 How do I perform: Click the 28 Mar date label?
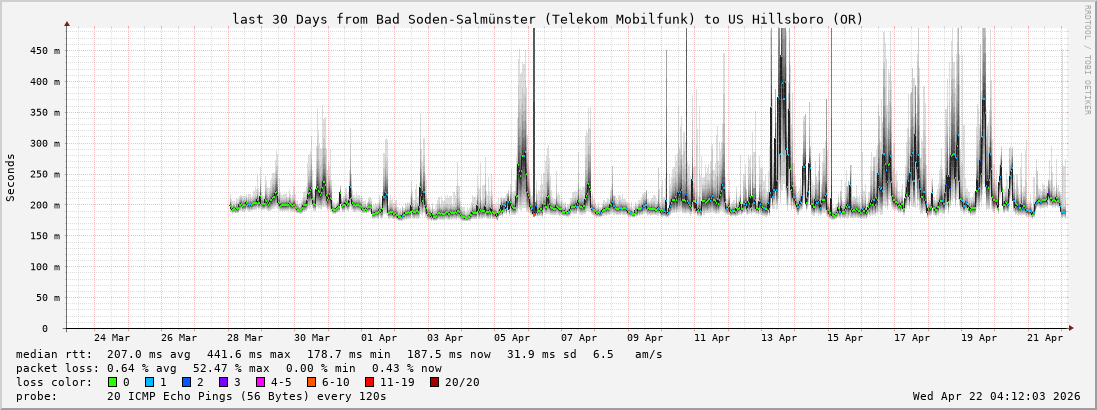pos(245,338)
